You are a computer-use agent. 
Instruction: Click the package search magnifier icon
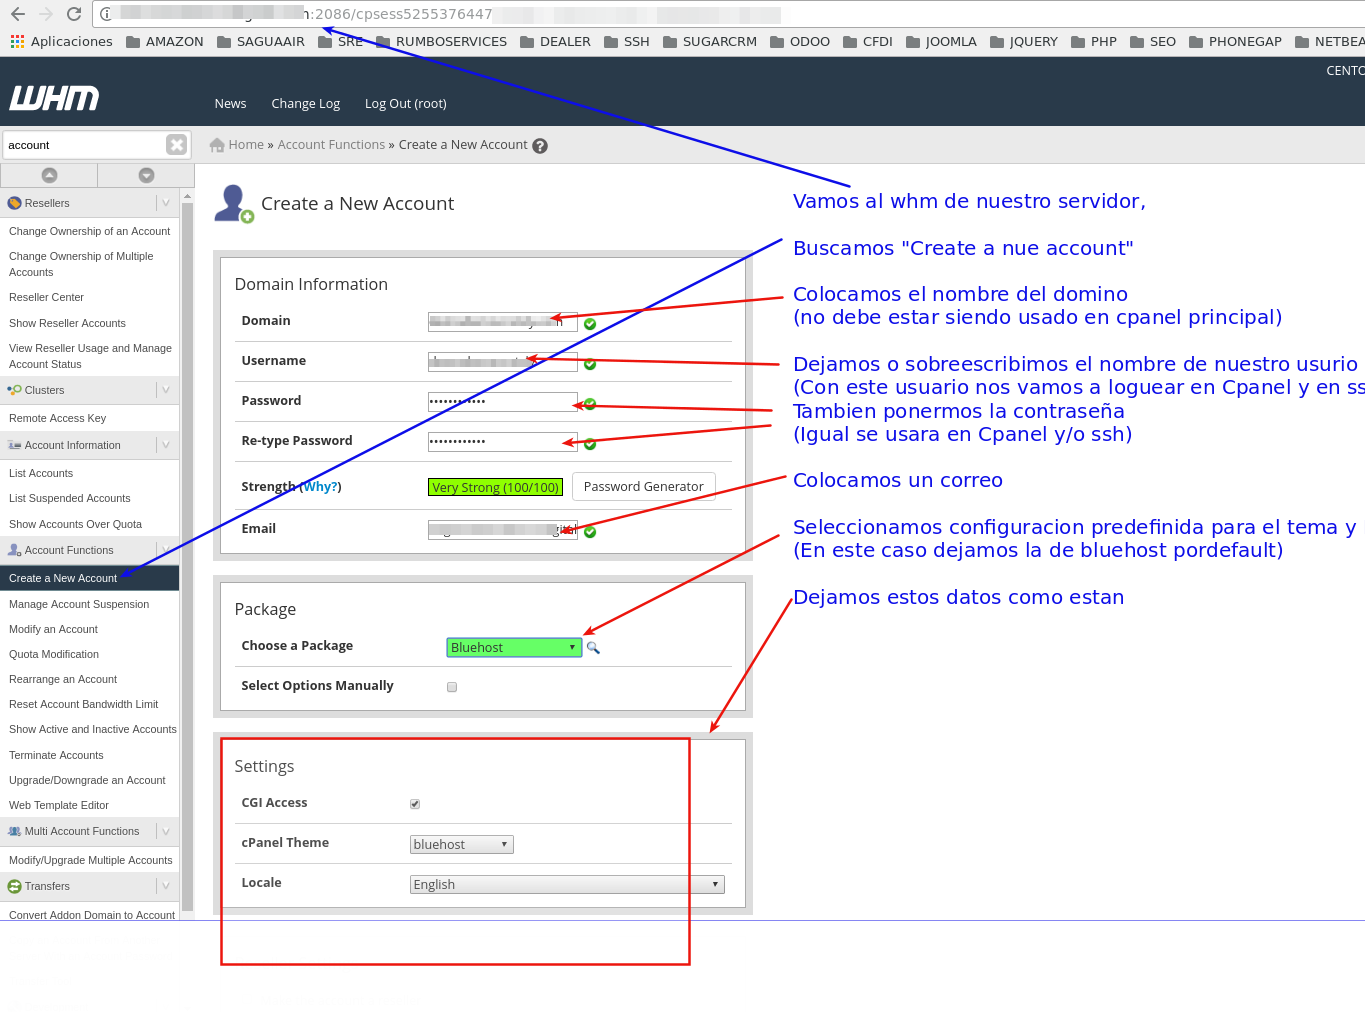coord(593,648)
